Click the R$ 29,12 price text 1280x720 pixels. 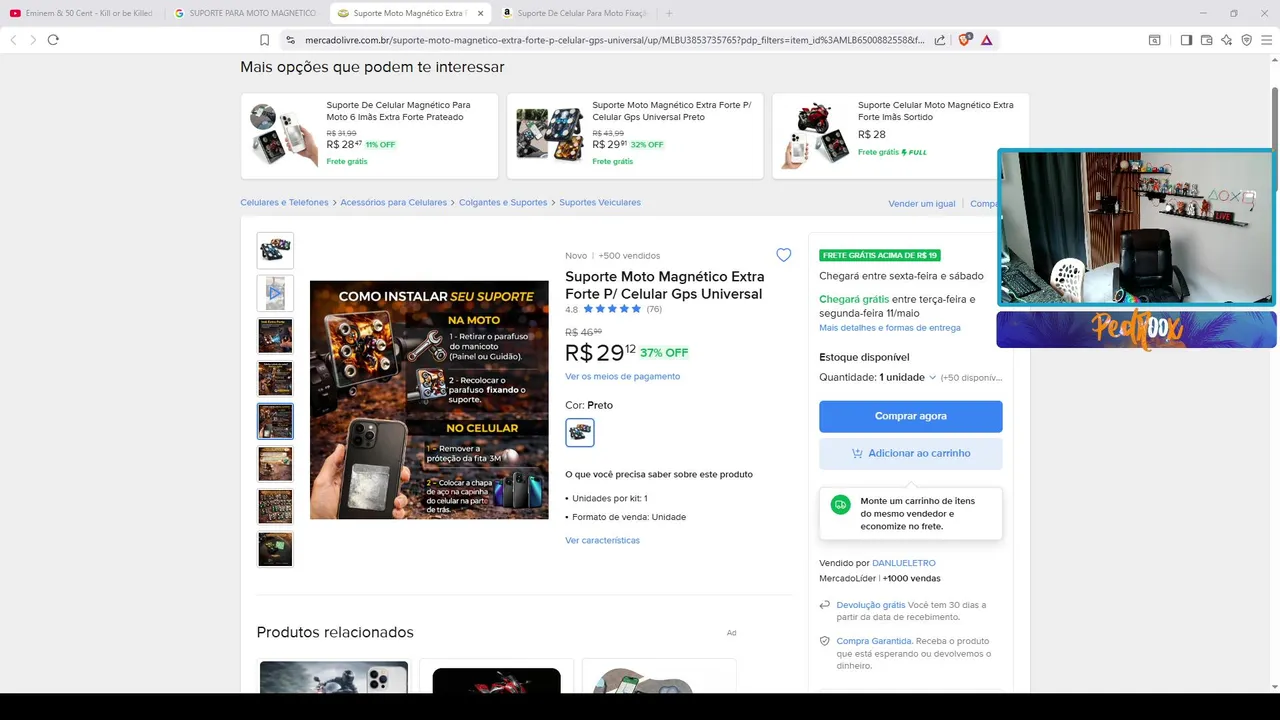600,352
